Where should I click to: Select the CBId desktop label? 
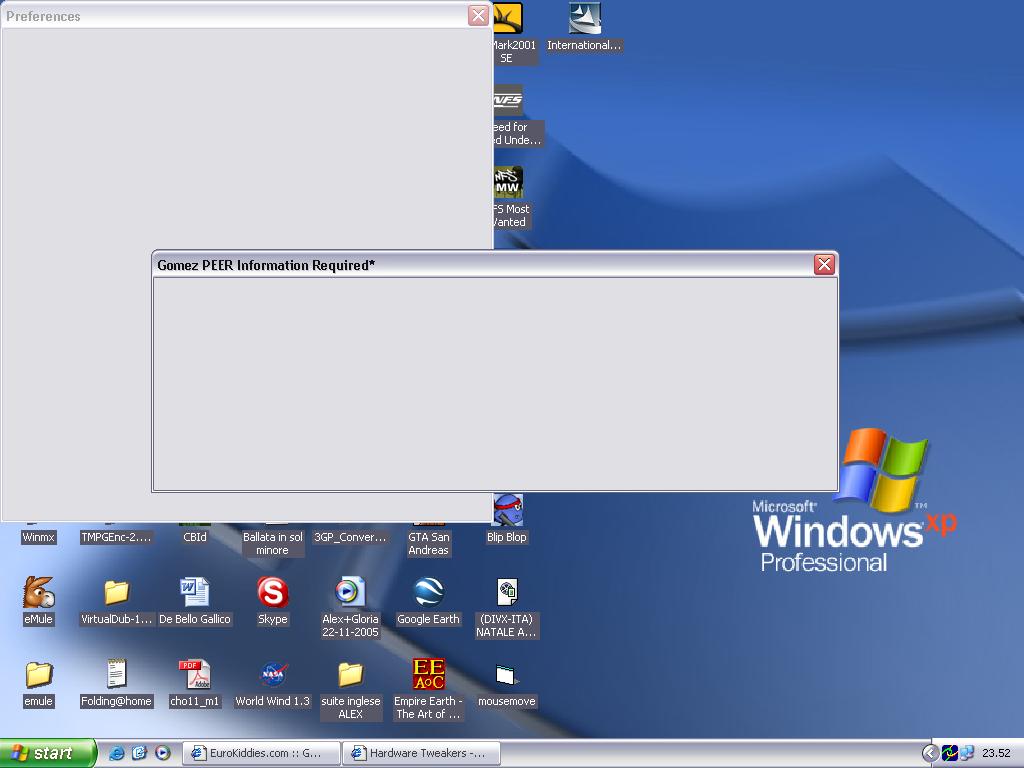195,537
